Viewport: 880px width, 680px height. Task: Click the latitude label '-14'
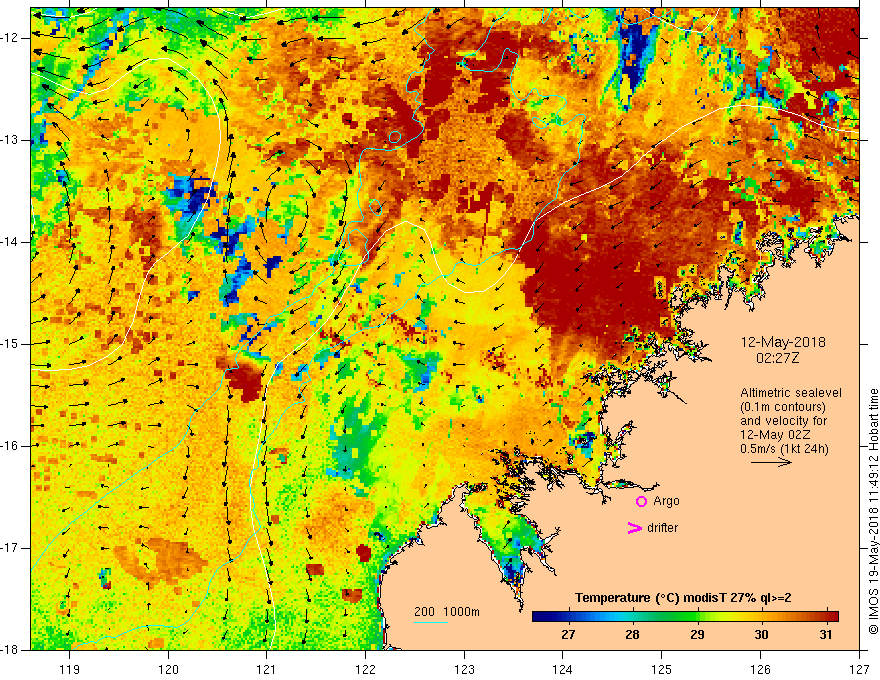click(10, 242)
